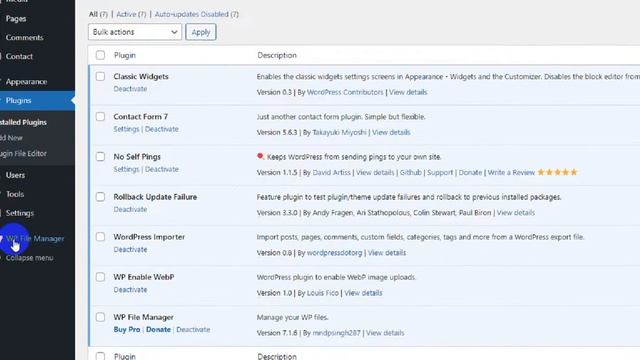The width and height of the screenshot is (640, 360).
Task: Open the Settings menu in sidebar
Action: [x=20, y=213]
